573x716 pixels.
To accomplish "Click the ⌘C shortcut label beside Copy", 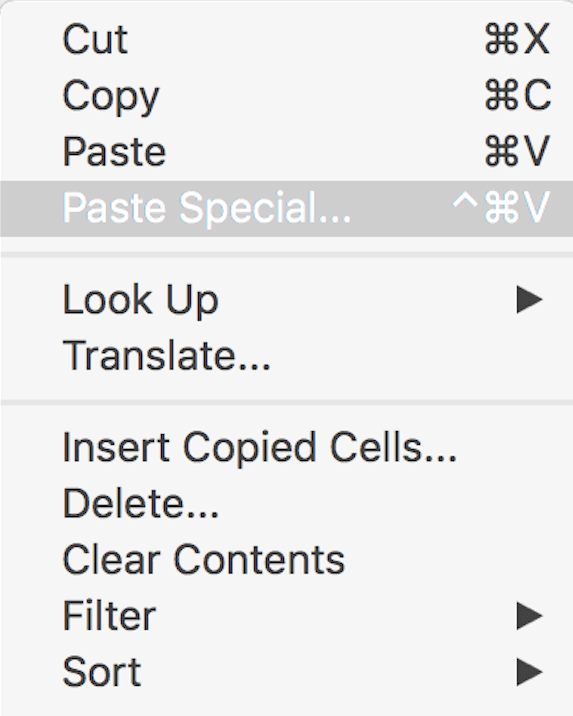I will [x=518, y=95].
